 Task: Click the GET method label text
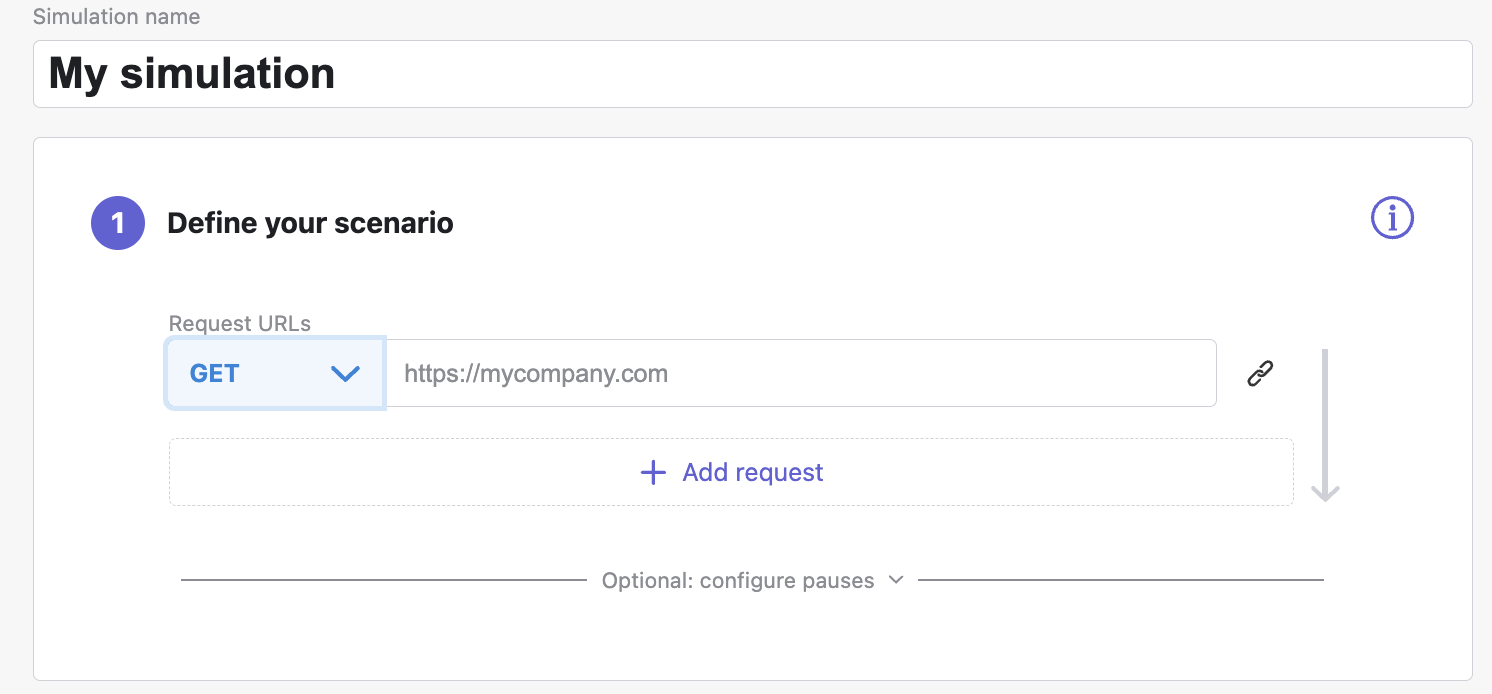pyautogui.click(x=214, y=374)
